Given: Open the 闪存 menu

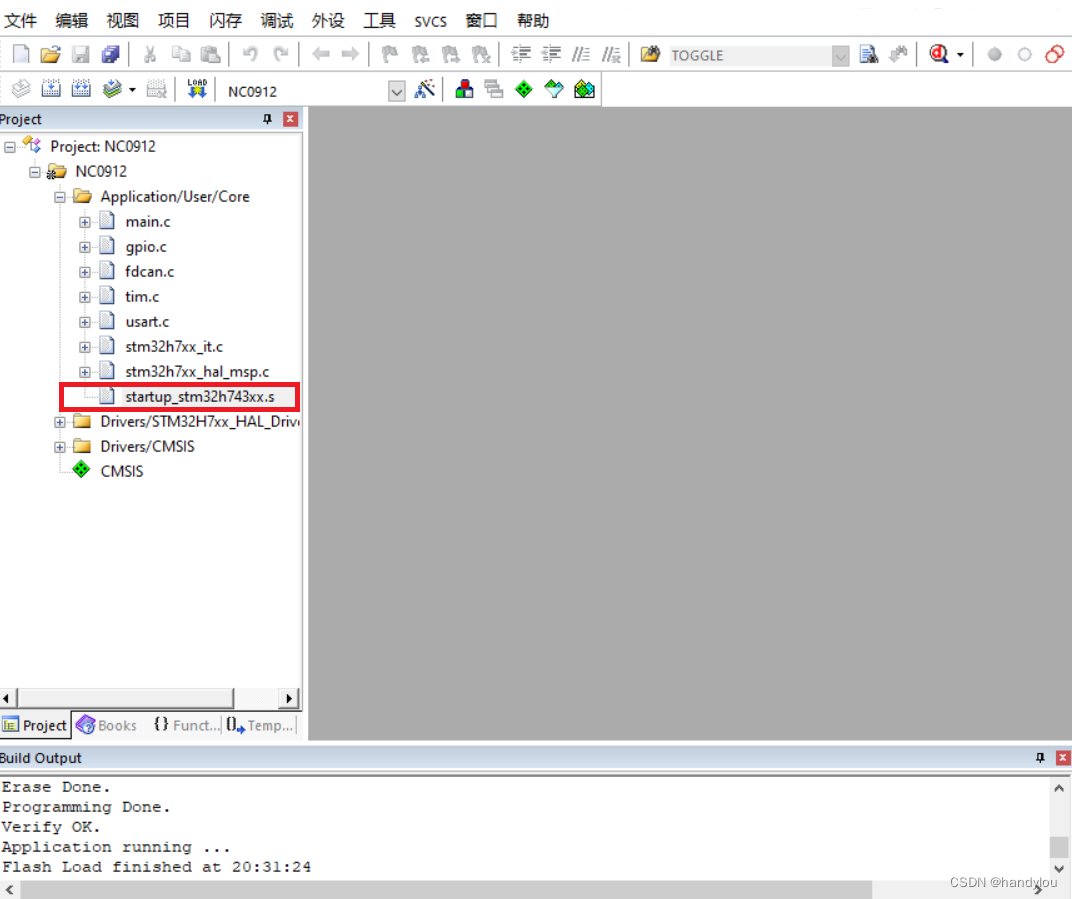Looking at the screenshot, I should point(226,21).
